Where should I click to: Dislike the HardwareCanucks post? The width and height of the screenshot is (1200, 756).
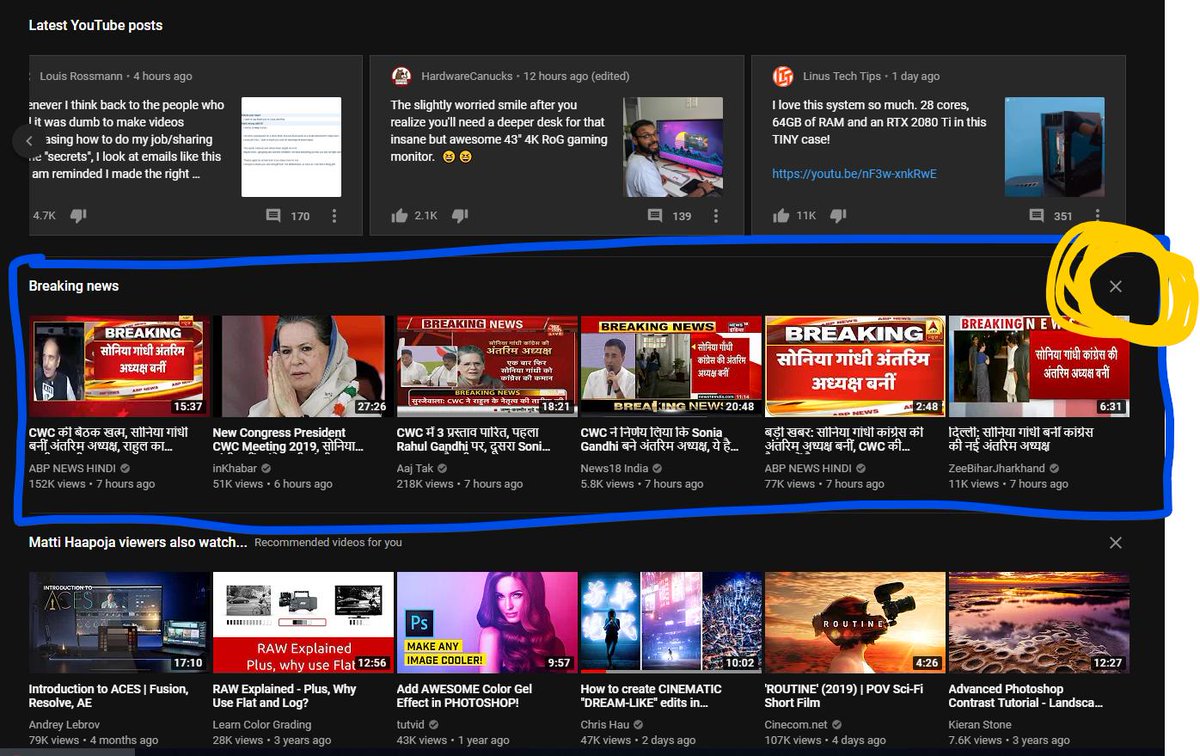(x=460, y=216)
